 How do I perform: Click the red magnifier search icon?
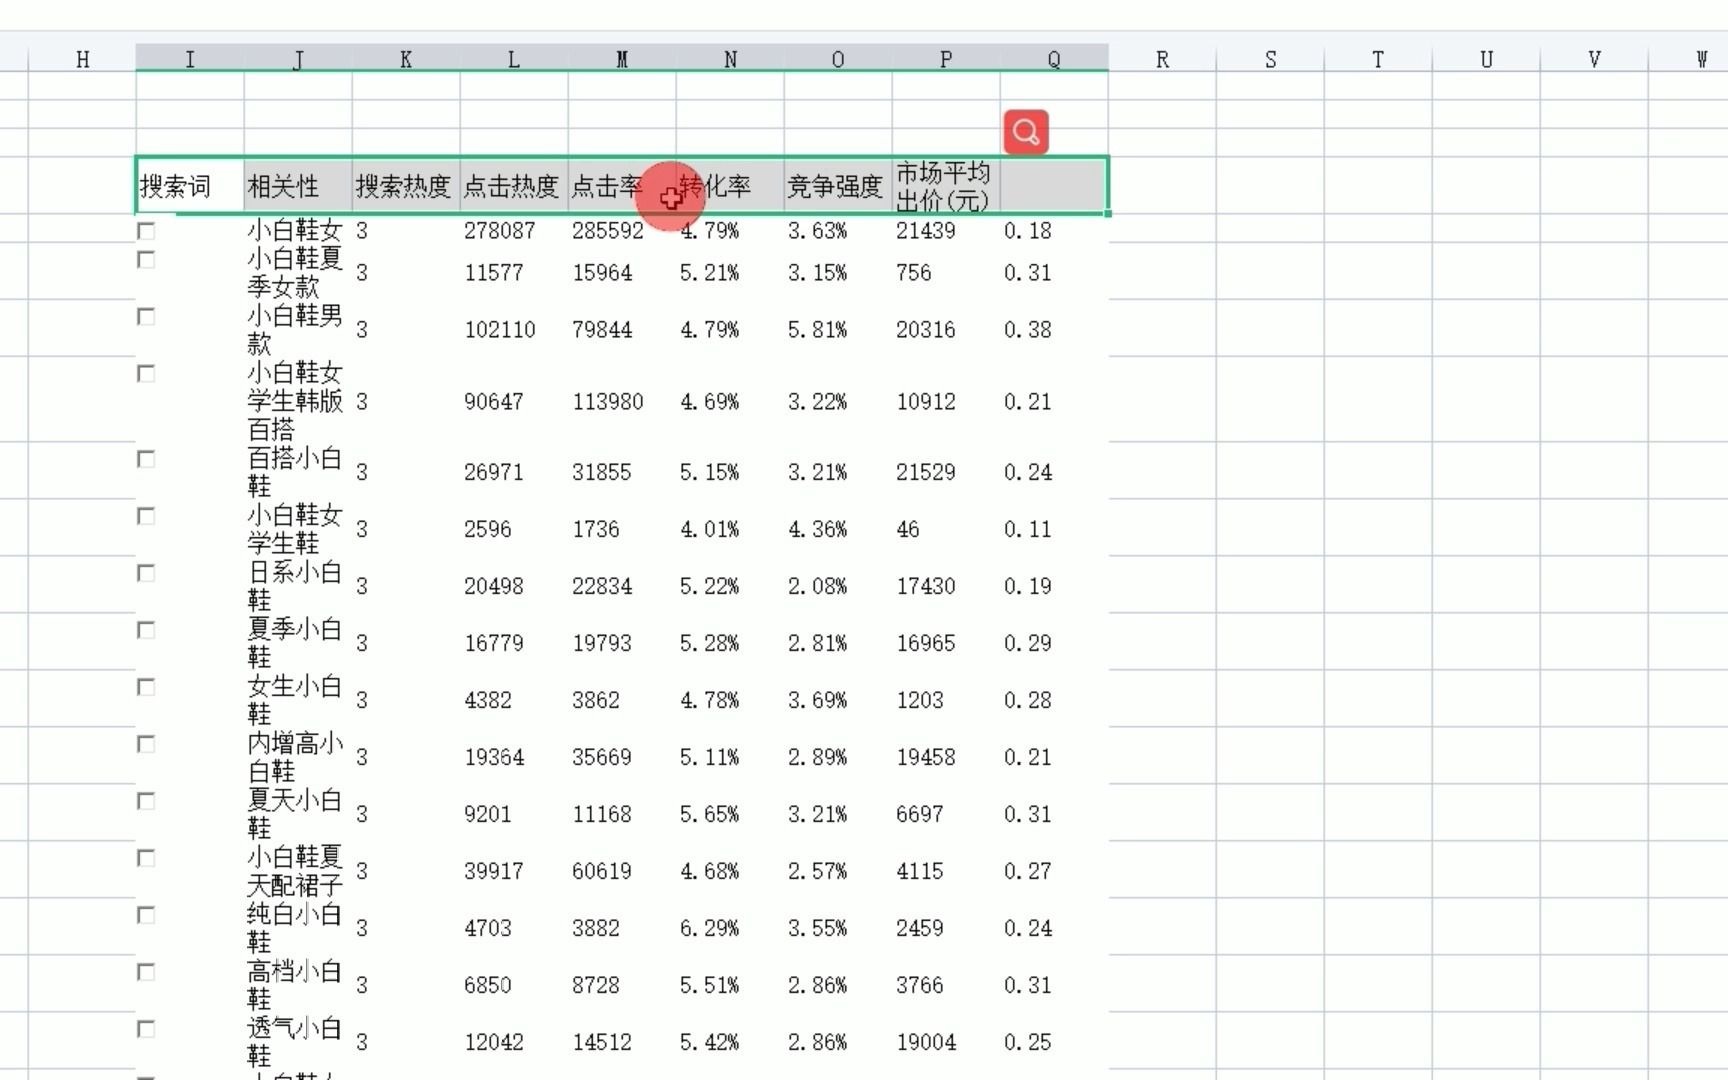click(x=1025, y=132)
